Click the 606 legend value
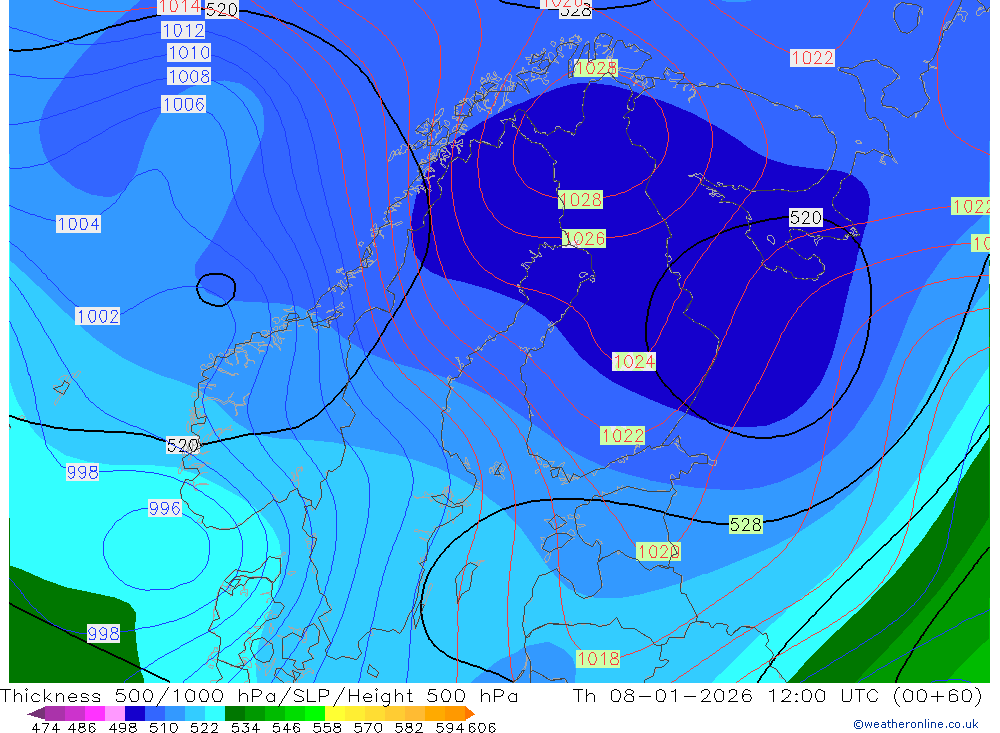Viewport: 1000px width, 733px height. point(482,727)
